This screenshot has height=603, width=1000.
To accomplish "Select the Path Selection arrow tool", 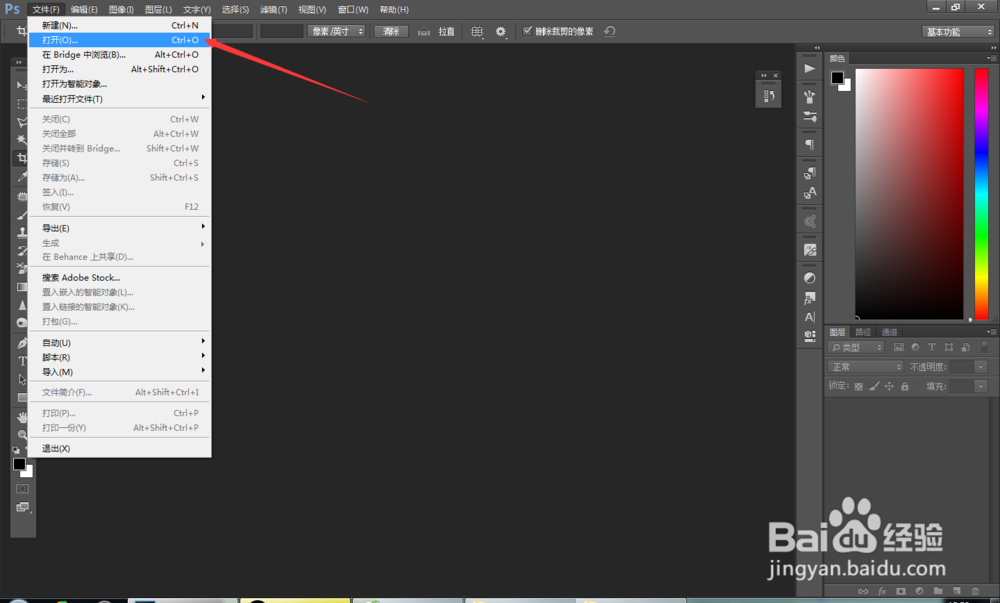I will tap(22, 379).
